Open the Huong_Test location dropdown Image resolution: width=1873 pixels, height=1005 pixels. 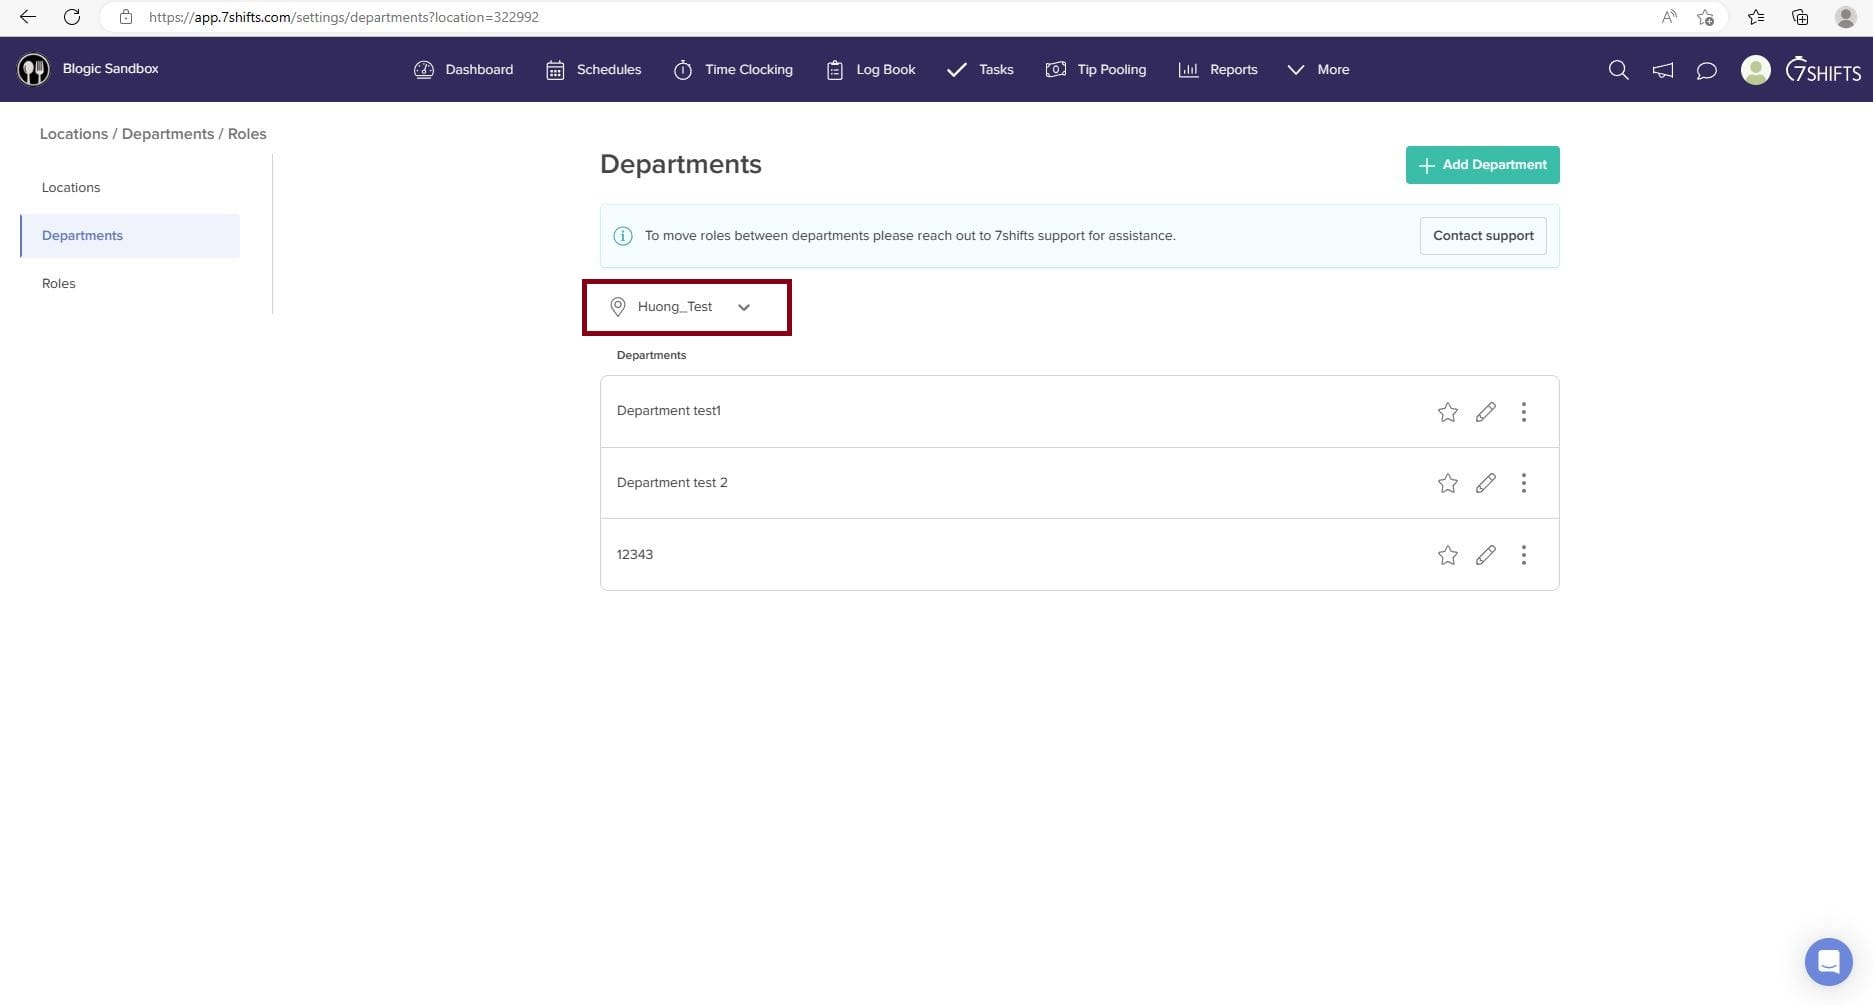(686, 307)
